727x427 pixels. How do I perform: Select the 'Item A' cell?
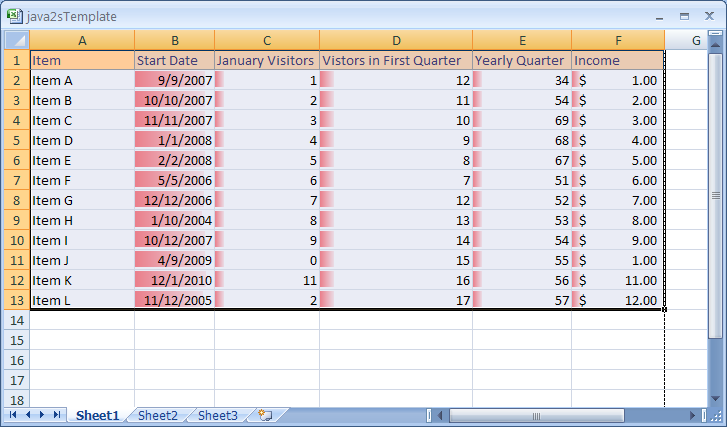click(82, 80)
